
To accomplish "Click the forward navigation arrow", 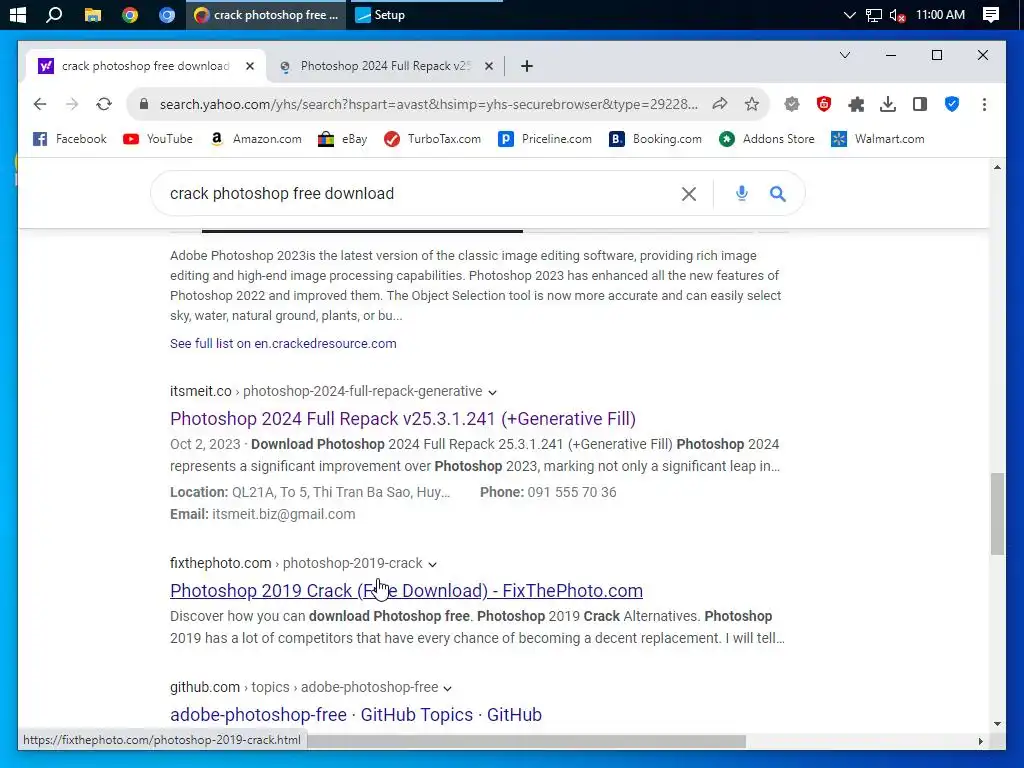I will (x=72, y=104).
